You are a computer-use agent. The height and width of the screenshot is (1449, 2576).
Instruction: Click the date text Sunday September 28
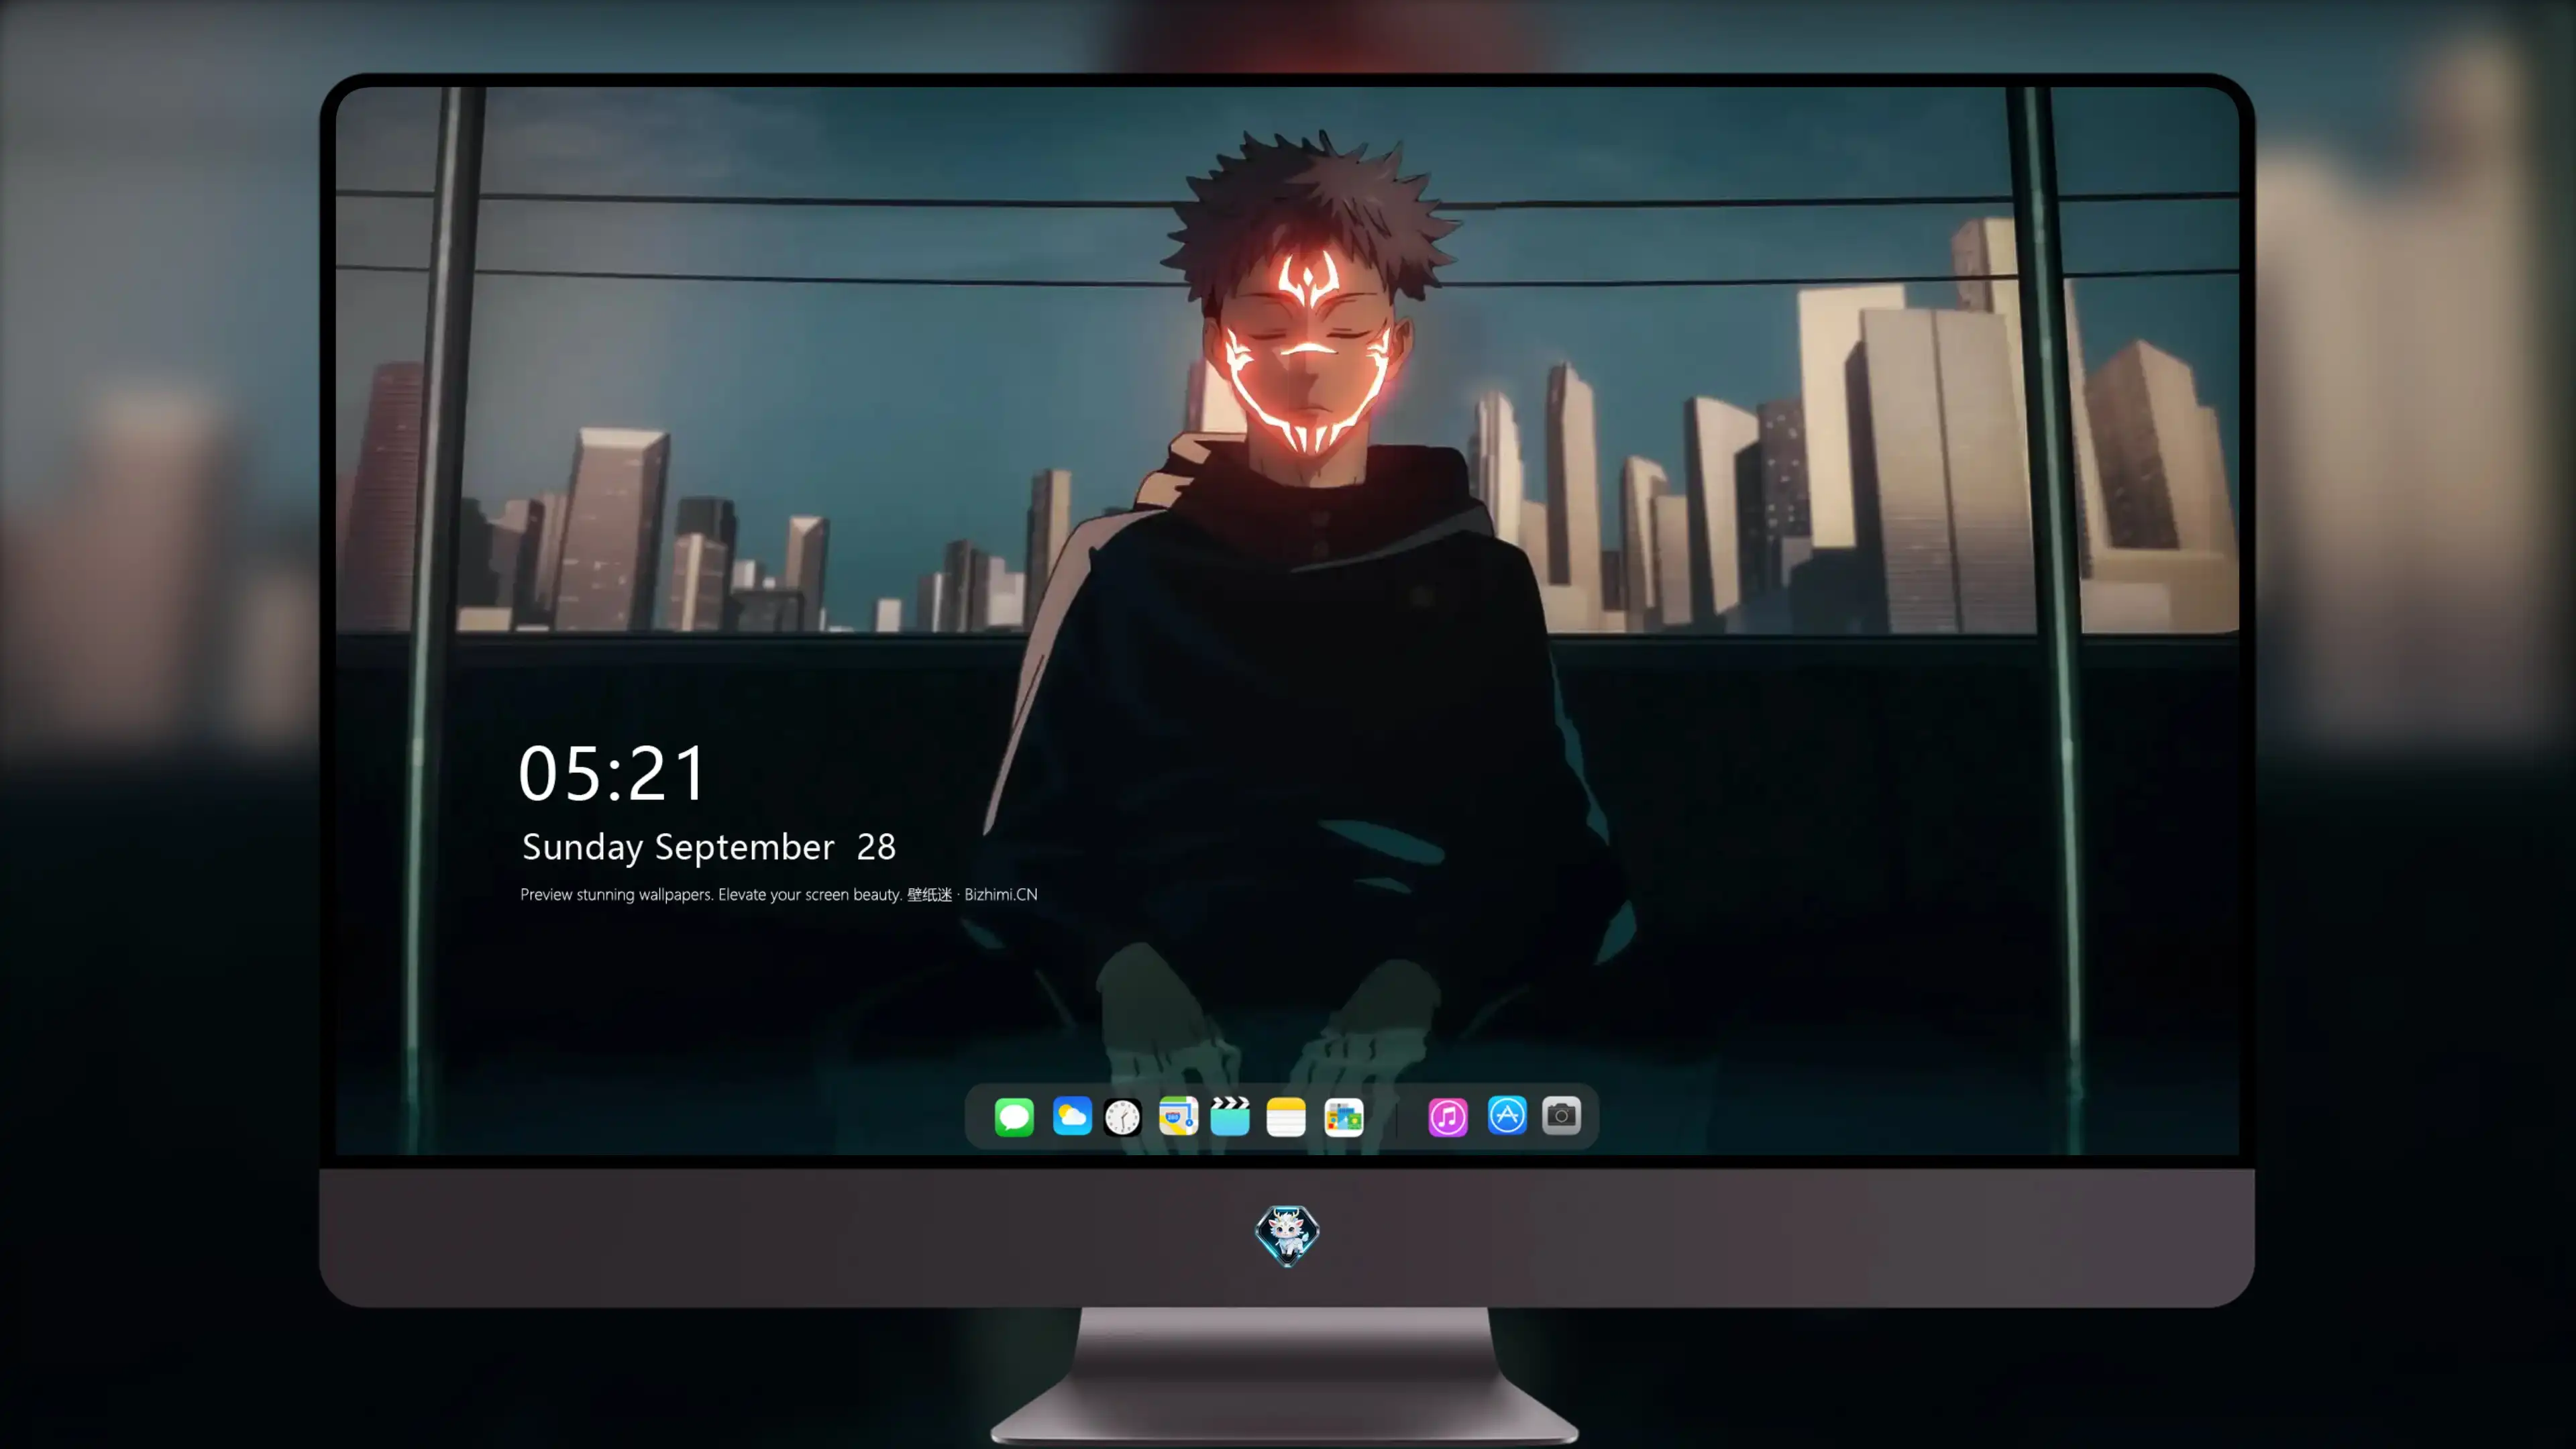709,847
